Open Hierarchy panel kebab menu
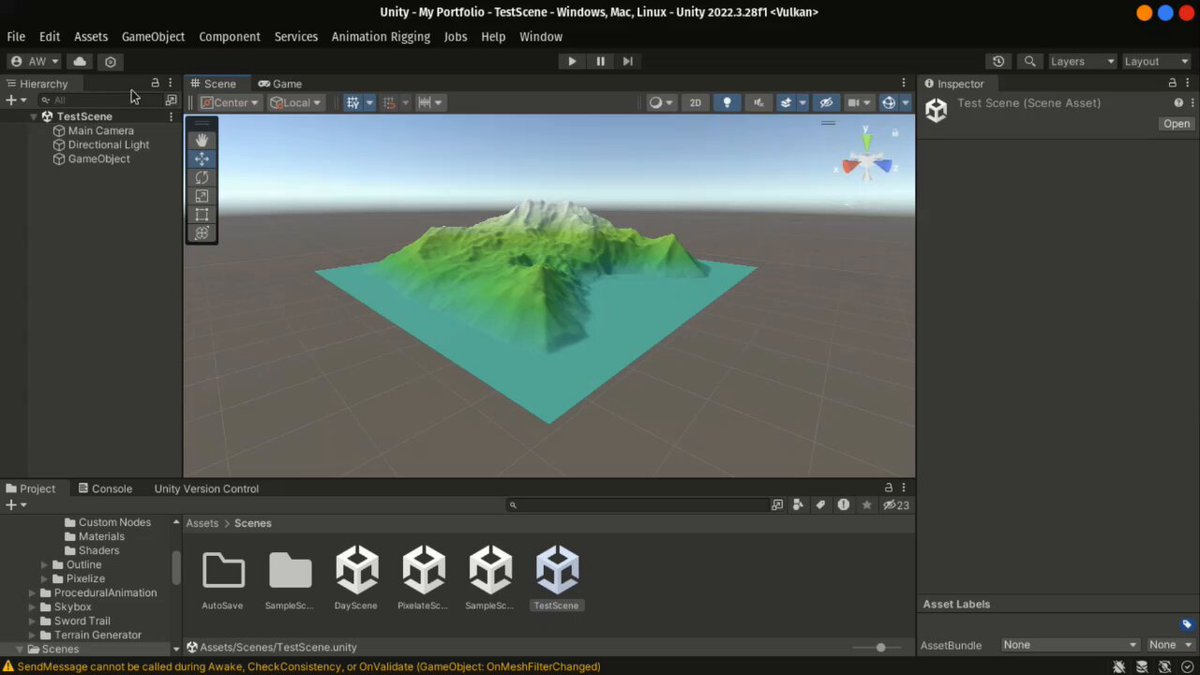1200x675 pixels. 171,84
